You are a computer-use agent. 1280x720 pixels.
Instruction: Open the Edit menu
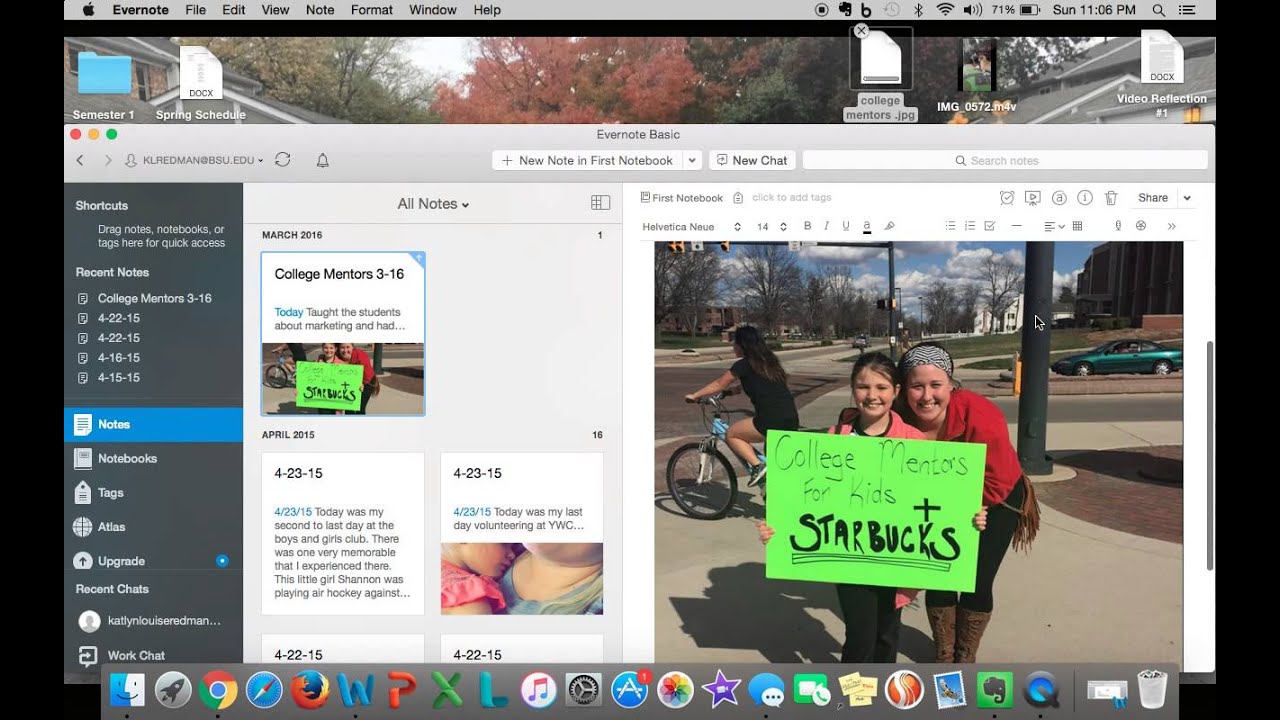(x=234, y=10)
